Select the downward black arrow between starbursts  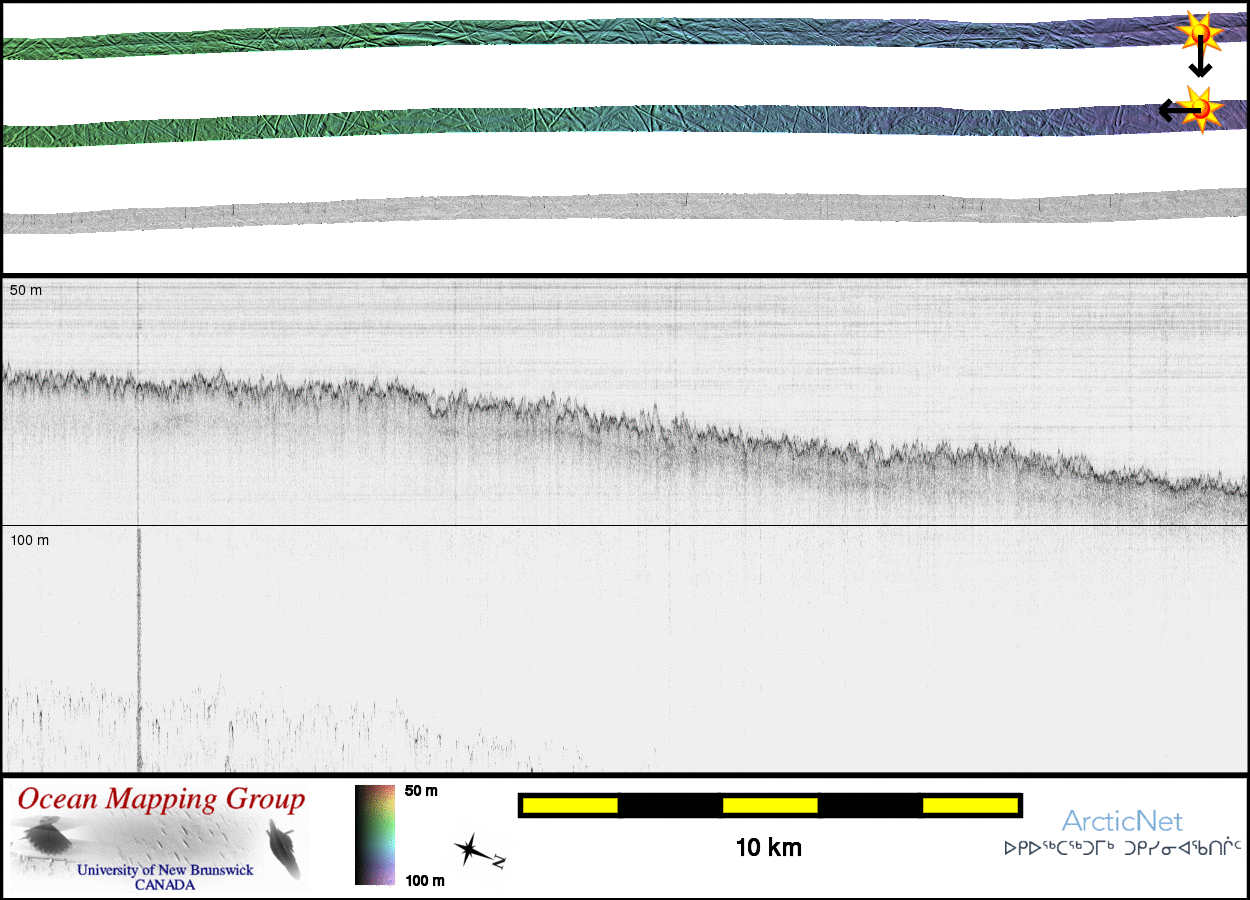1200,62
